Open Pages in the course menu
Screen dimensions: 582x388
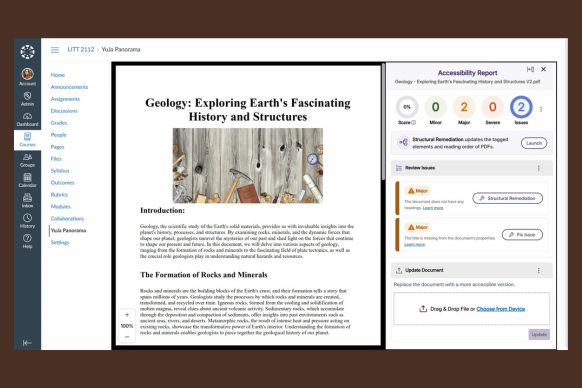click(x=58, y=147)
